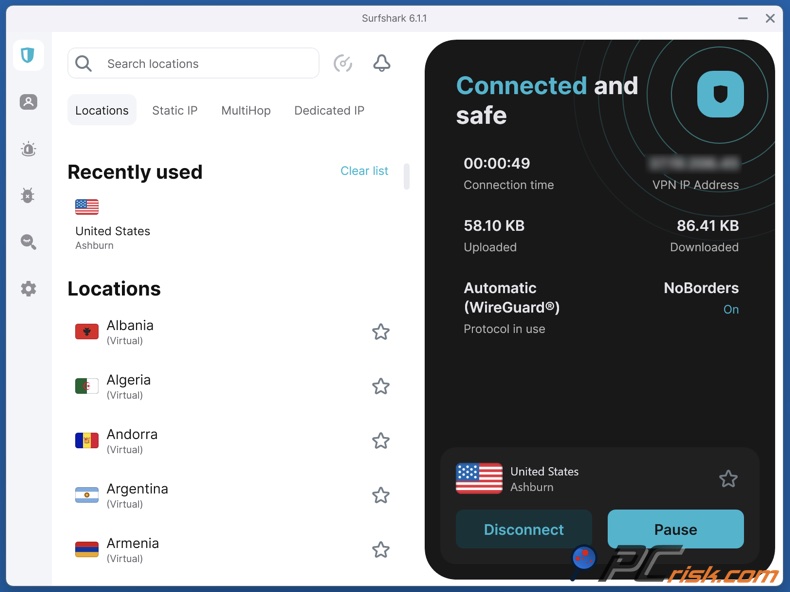Open the Search magnifier sidebar icon
The height and width of the screenshot is (592, 790).
tap(28, 242)
